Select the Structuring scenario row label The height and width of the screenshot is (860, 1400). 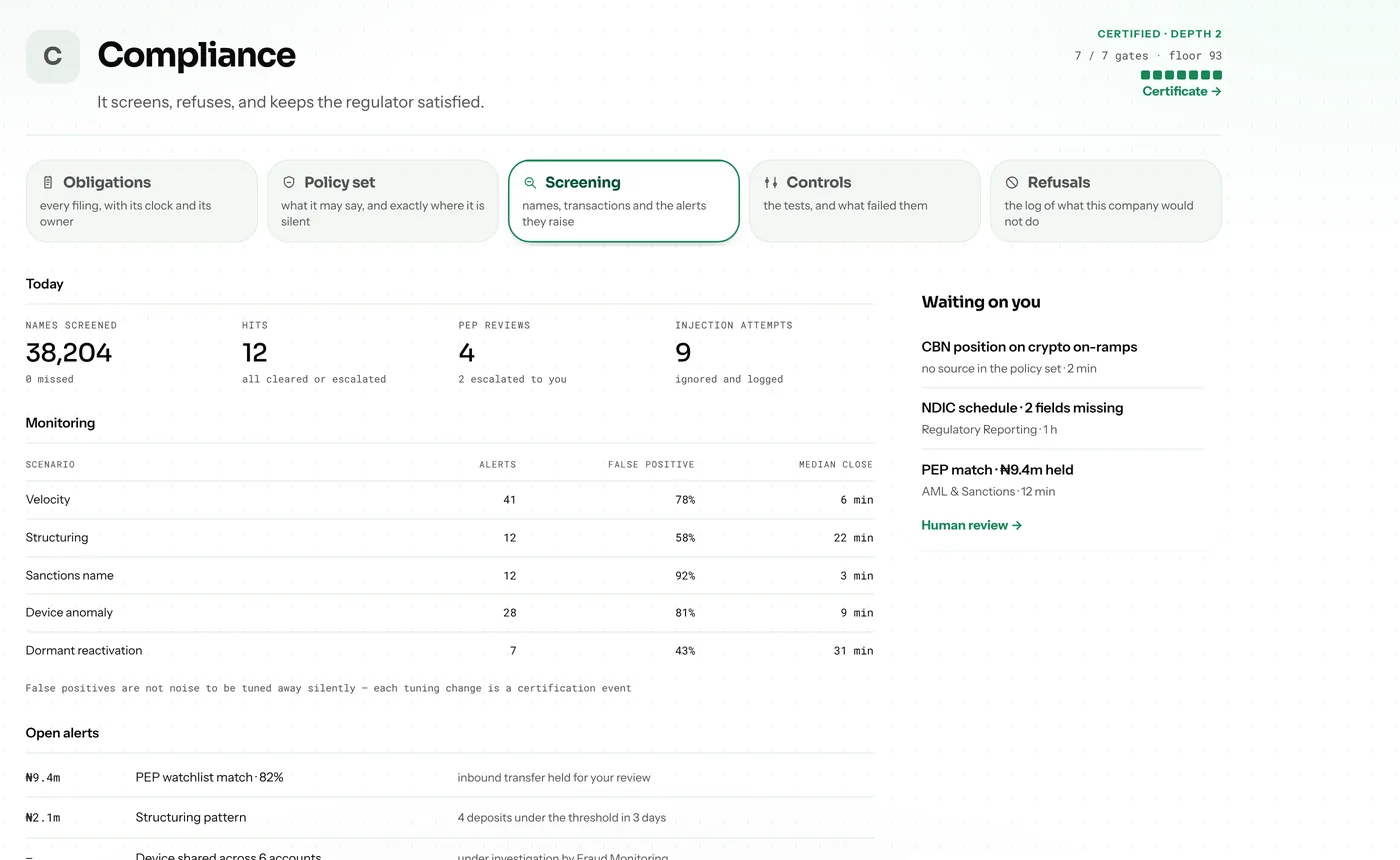click(x=57, y=538)
